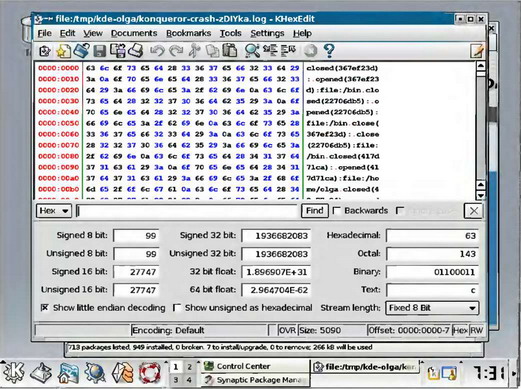Click the Find button
The width and height of the screenshot is (521, 389).
pos(315,211)
